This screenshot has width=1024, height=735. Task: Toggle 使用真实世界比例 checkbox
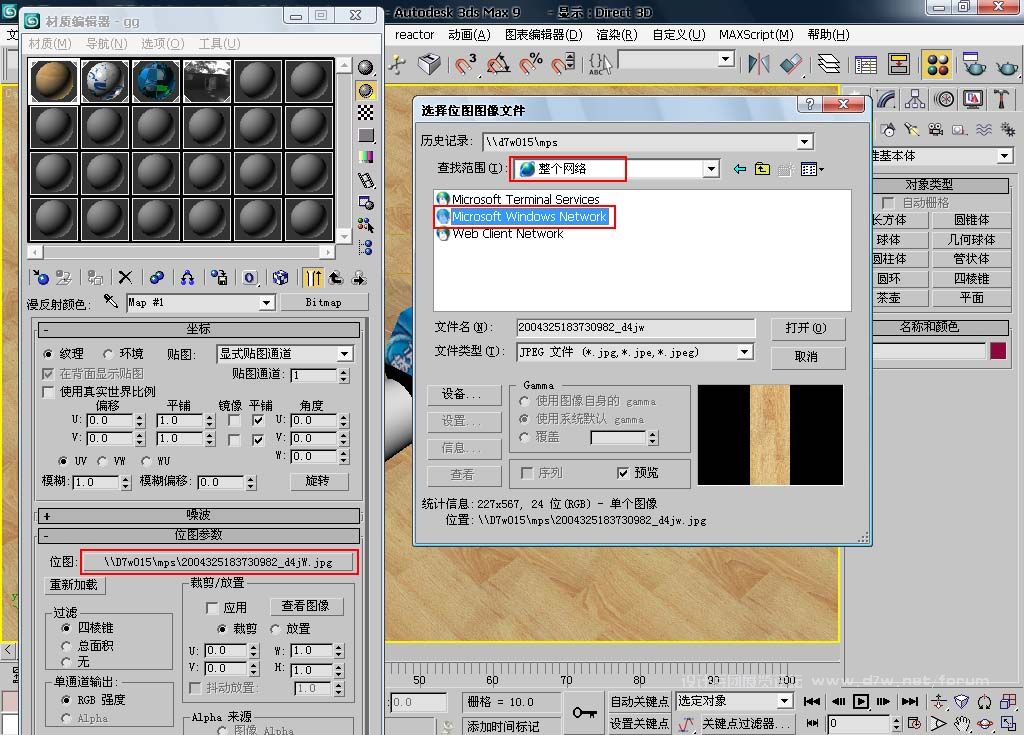[48, 391]
